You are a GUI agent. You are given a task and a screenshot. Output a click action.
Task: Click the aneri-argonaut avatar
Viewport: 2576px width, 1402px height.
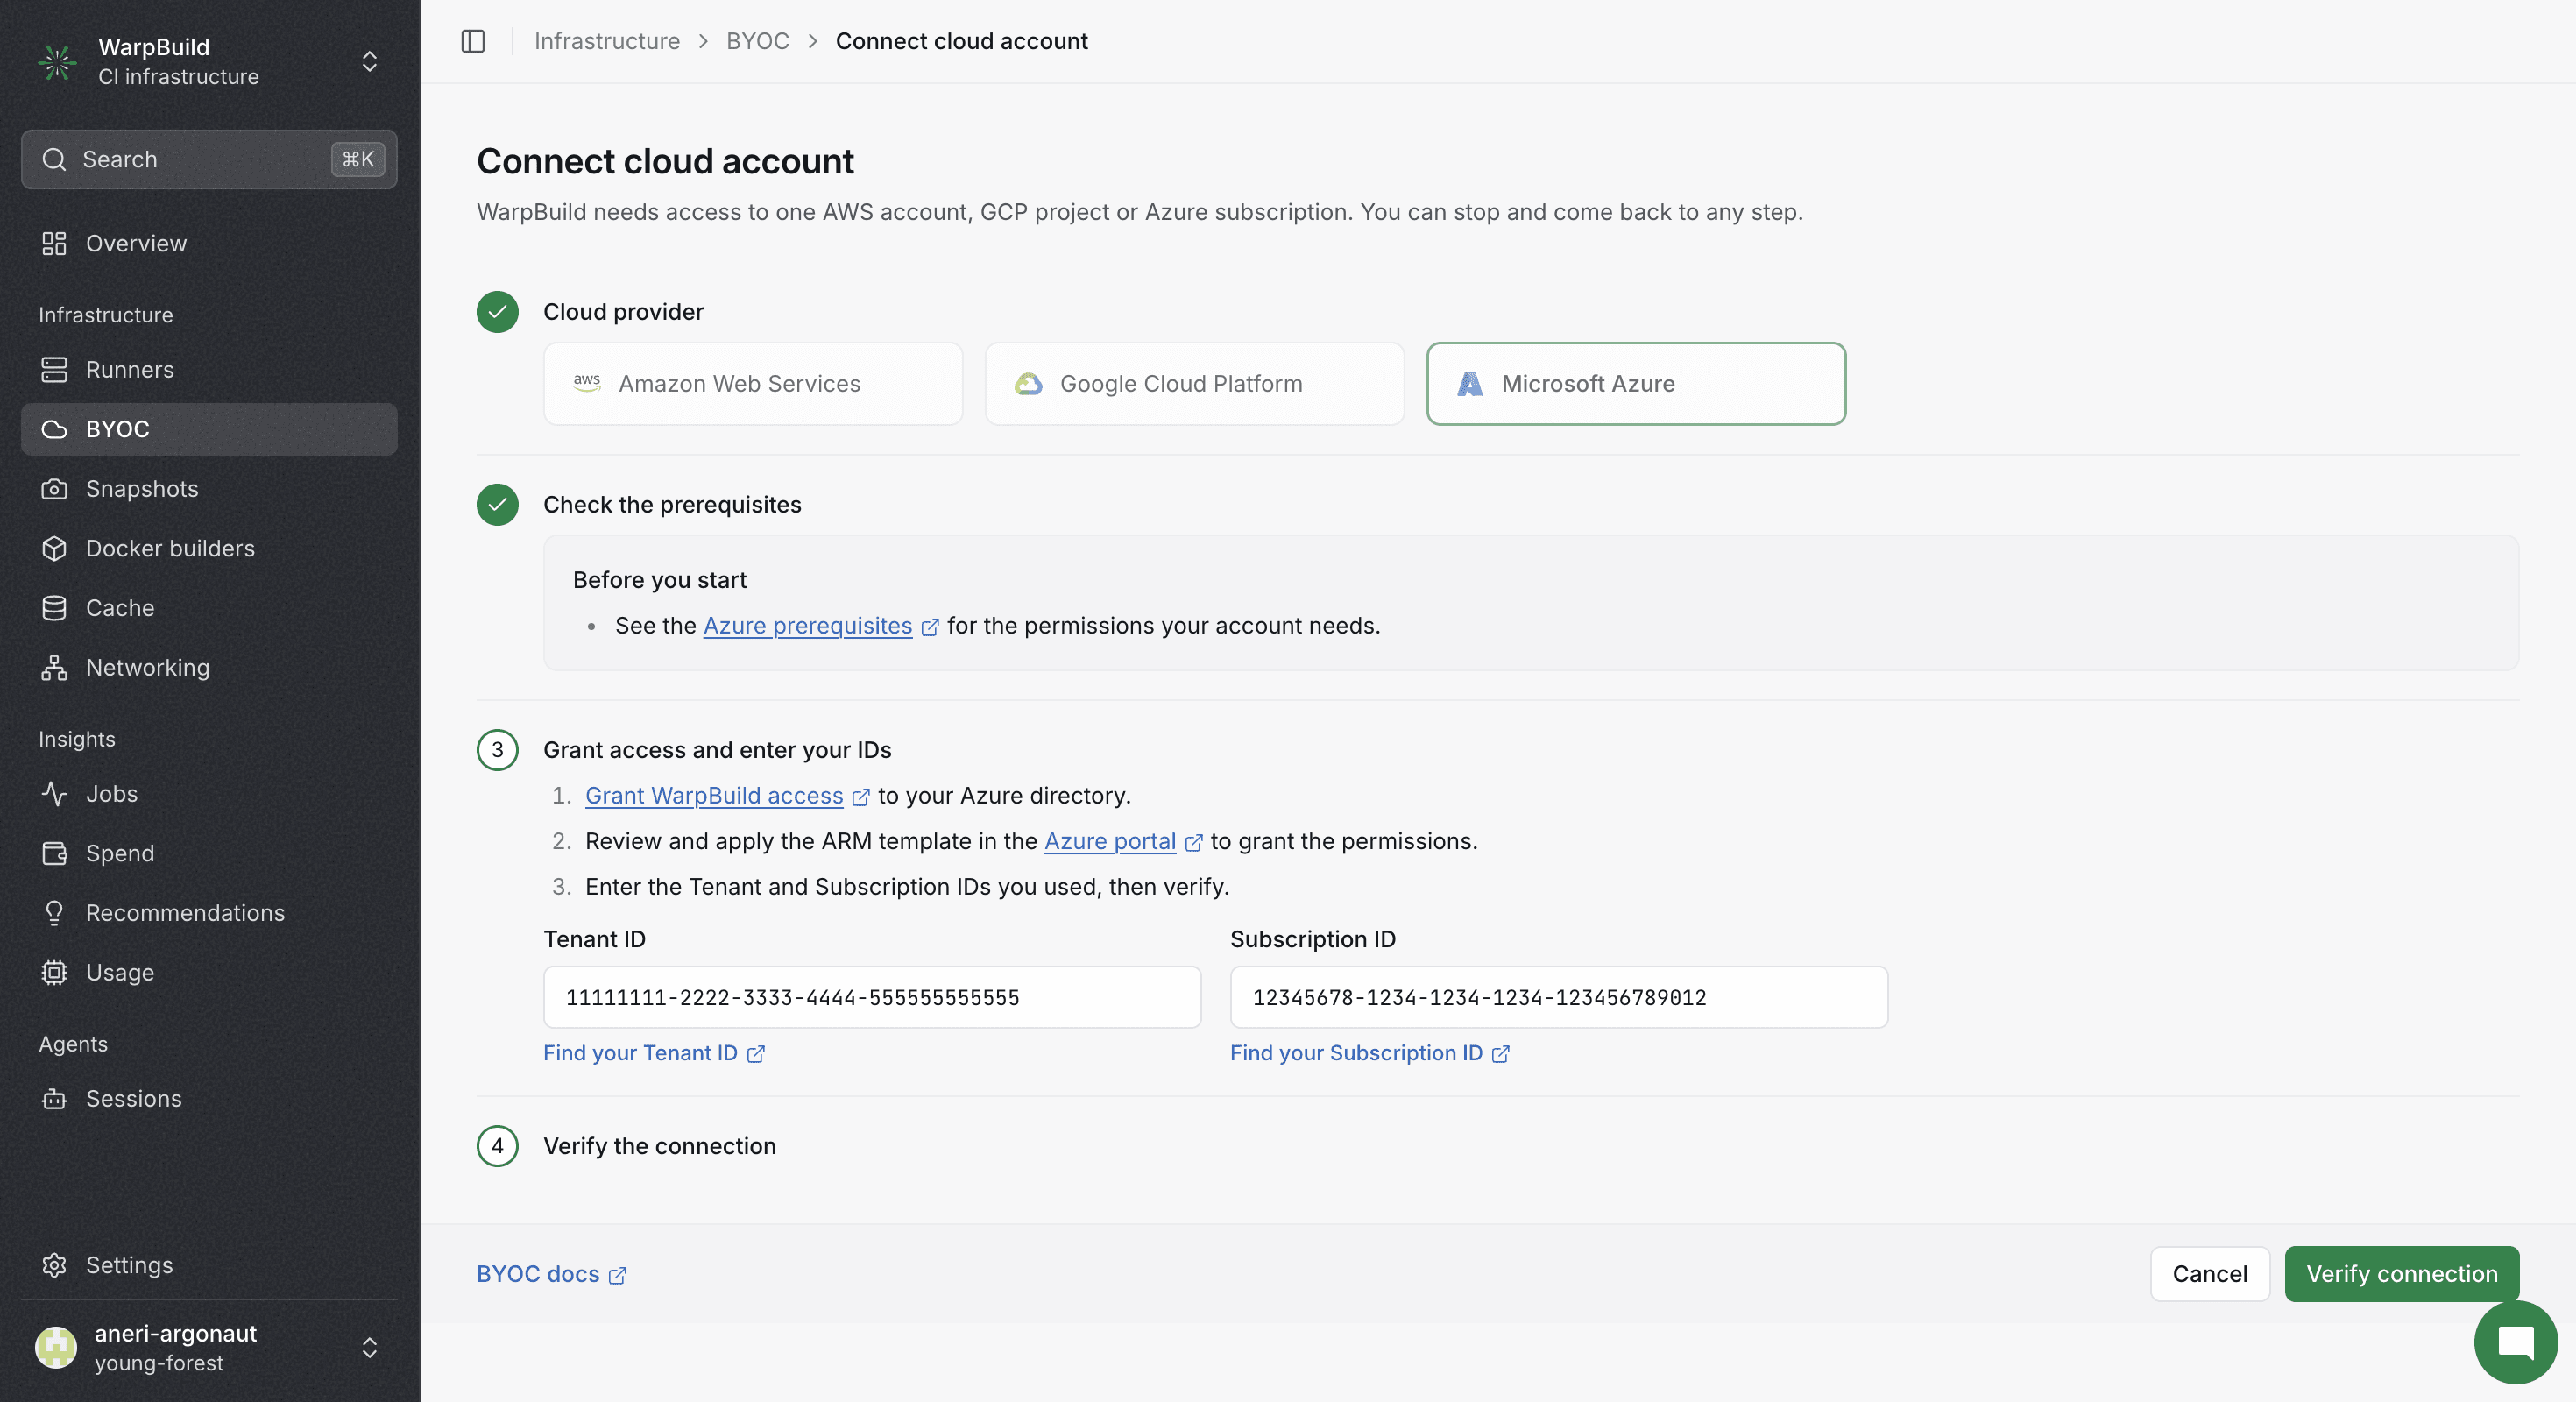click(x=56, y=1347)
